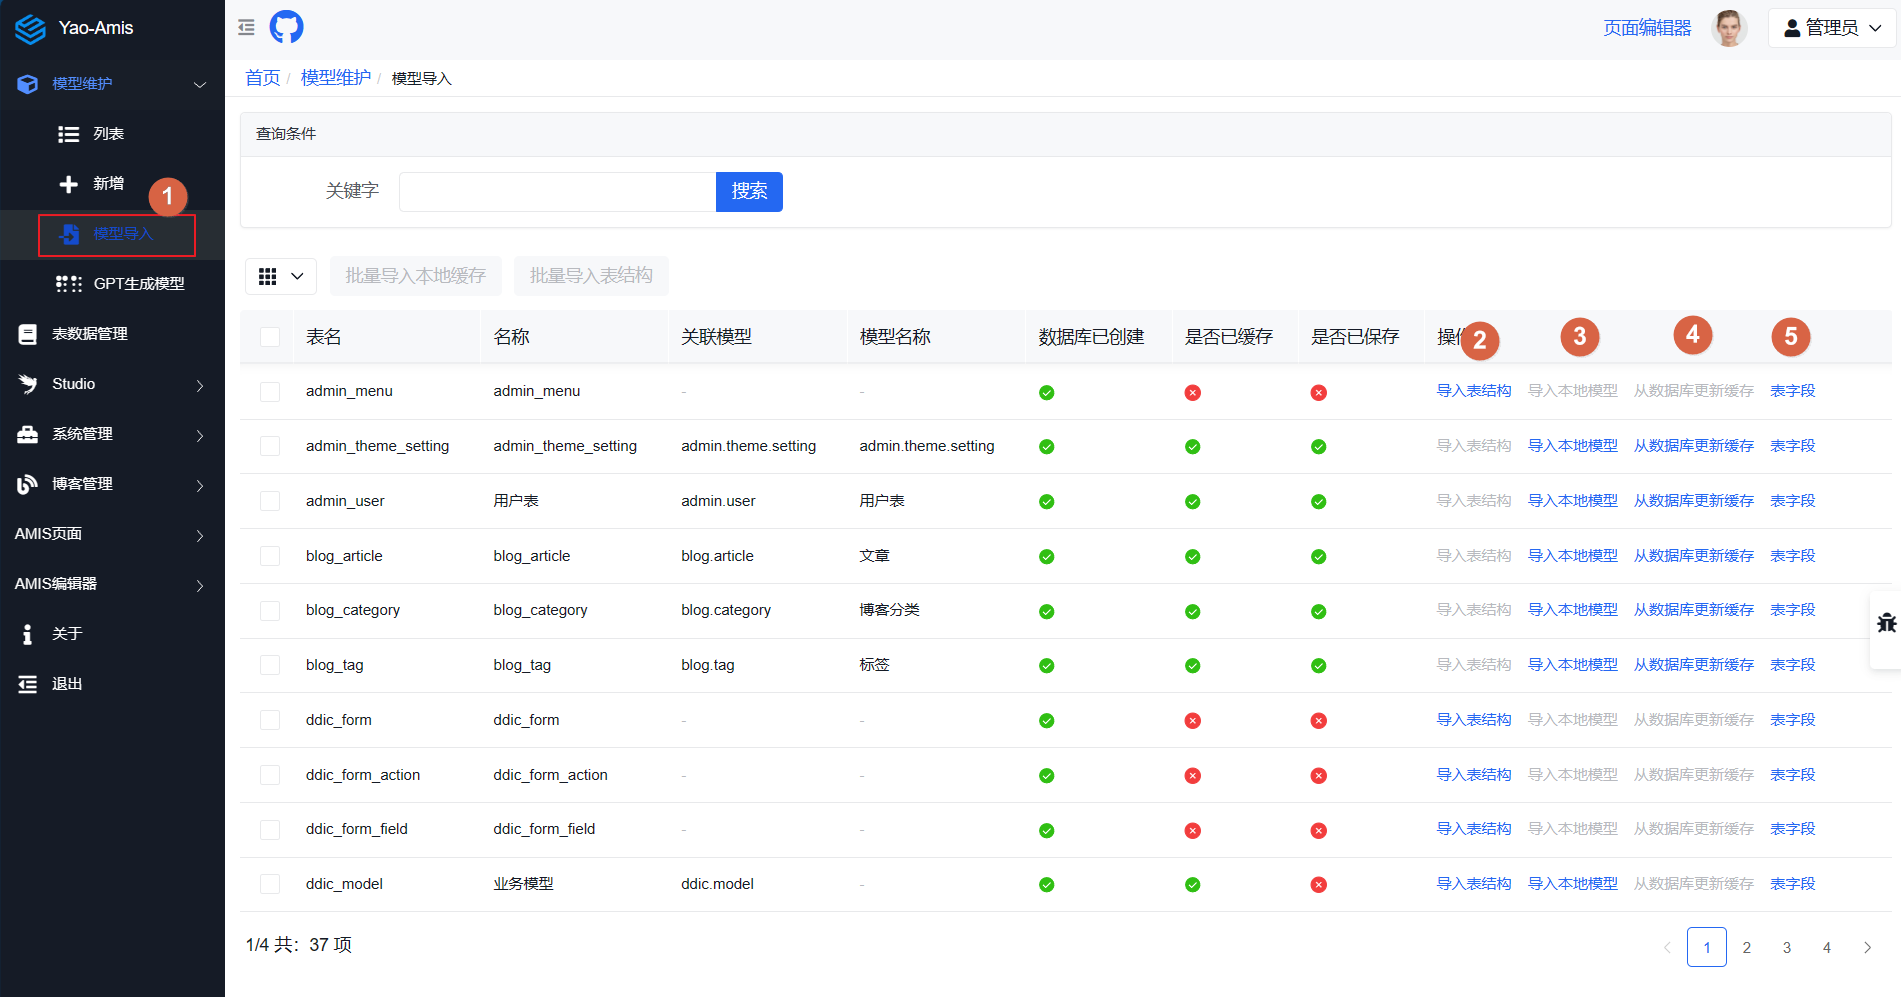Open 列表 list item in sidebar

[108, 134]
